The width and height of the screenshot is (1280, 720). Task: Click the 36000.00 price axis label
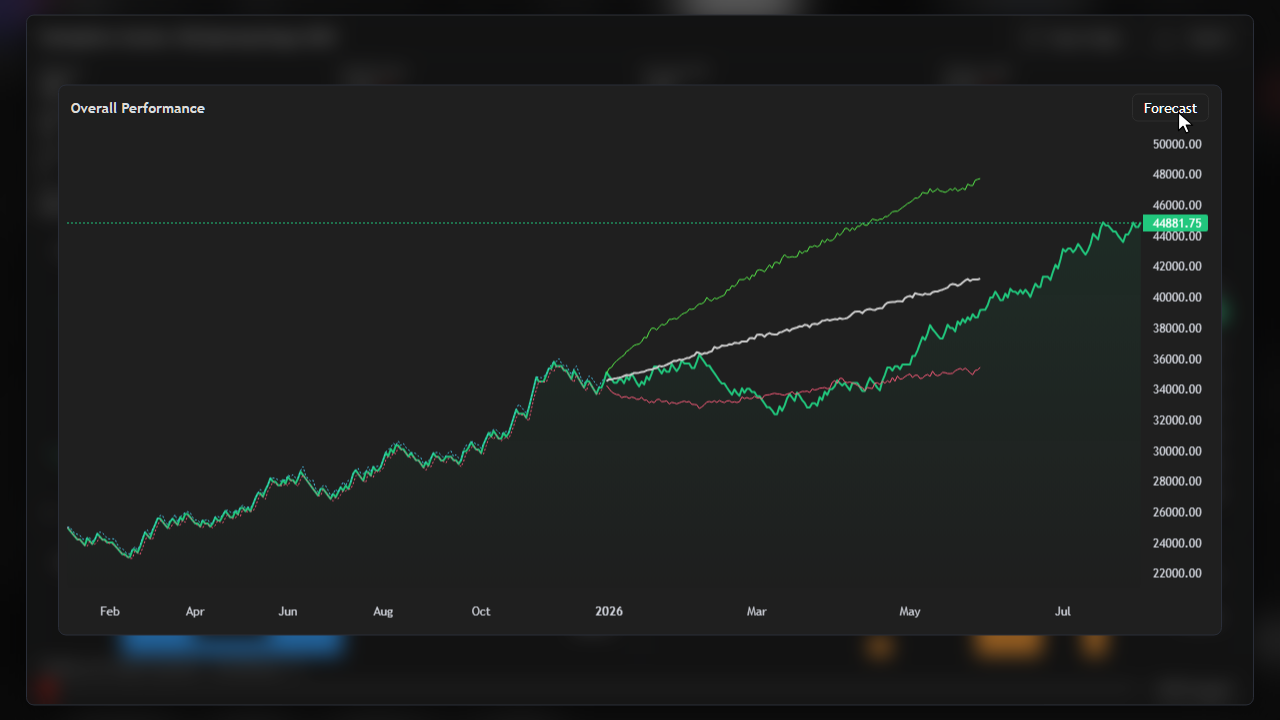point(1177,359)
